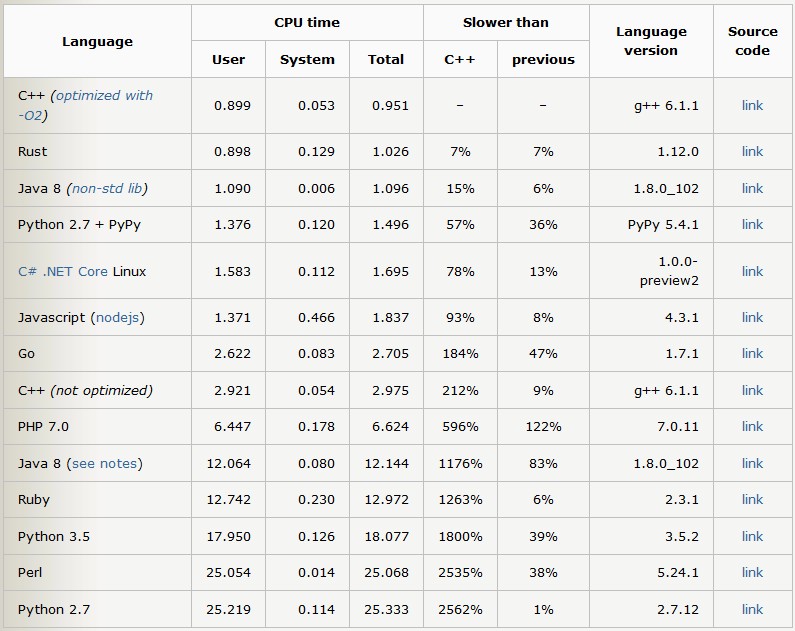The height and width of the screenshot is (631, 795).
Task: Open the source code link for Perl
Action: 752,573
